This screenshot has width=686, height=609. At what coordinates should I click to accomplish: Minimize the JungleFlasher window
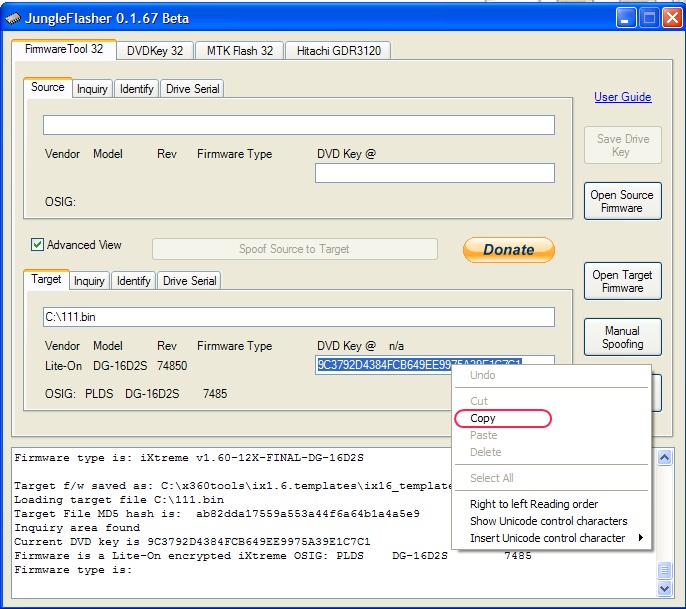626,18
